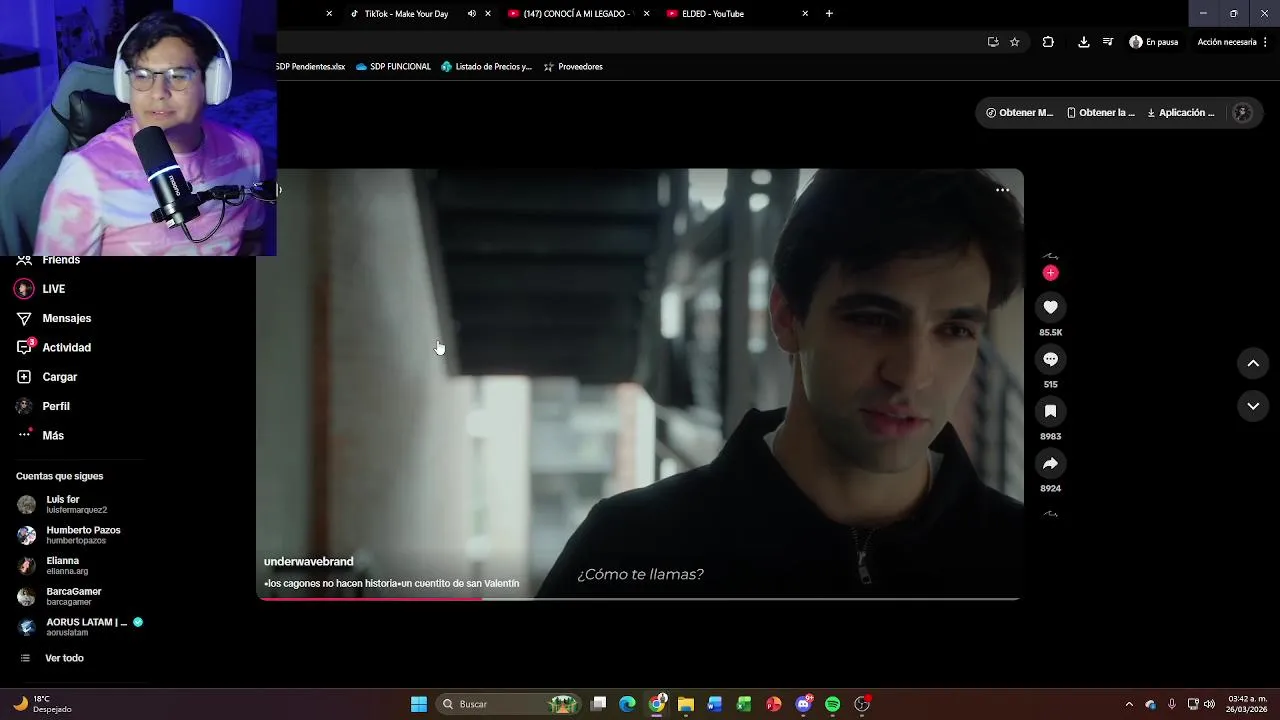1280x720 pixels.
Task: Bookmark this page with the star icon
Action: click(x=1014, y=42)
